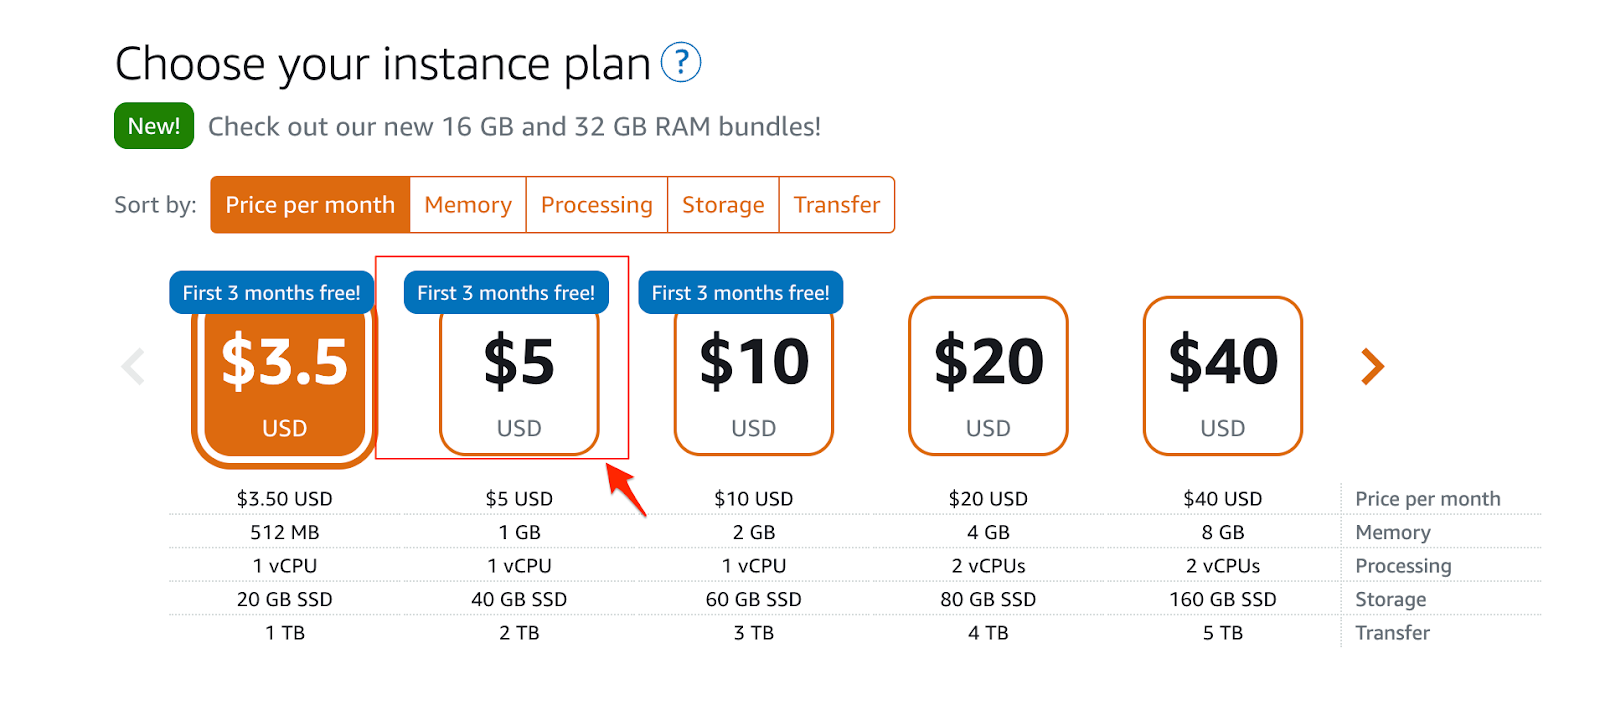Choose the $40 USD instance plan
Image resolution: width=1600 pixels, height=705 pixels.
1222,376
